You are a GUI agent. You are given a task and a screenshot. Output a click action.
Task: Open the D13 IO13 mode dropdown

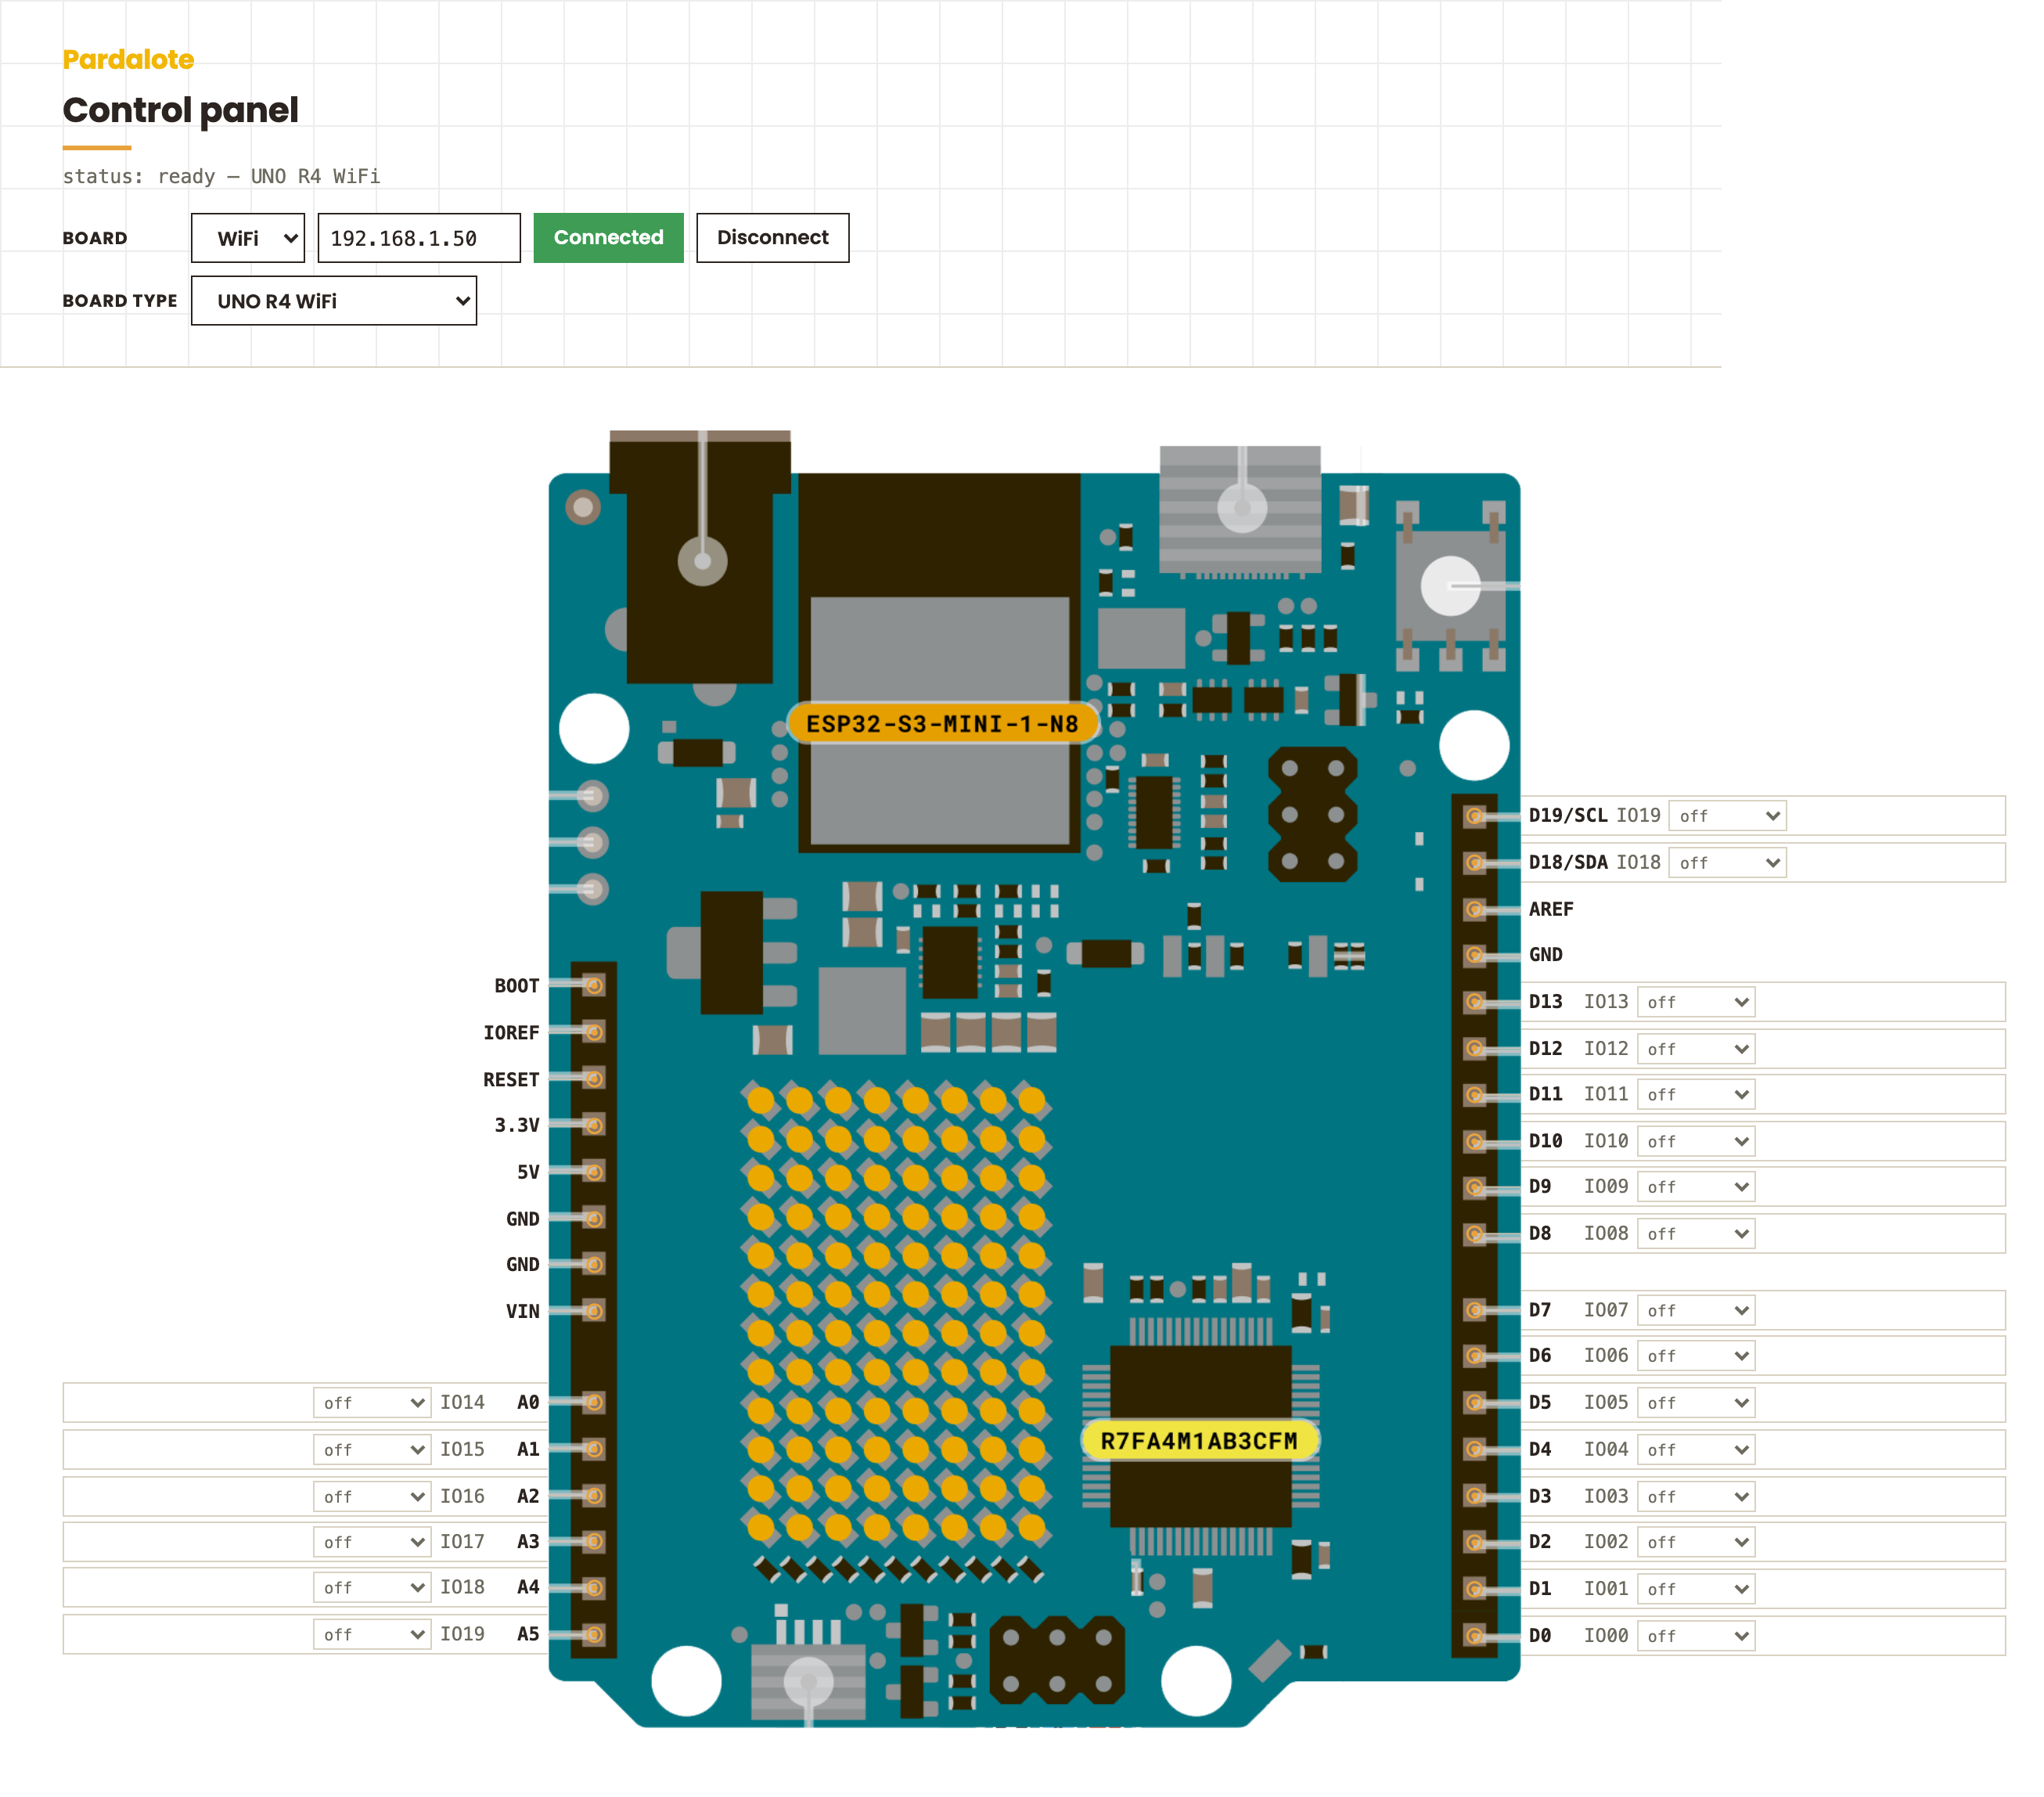pos(1696,1002)
